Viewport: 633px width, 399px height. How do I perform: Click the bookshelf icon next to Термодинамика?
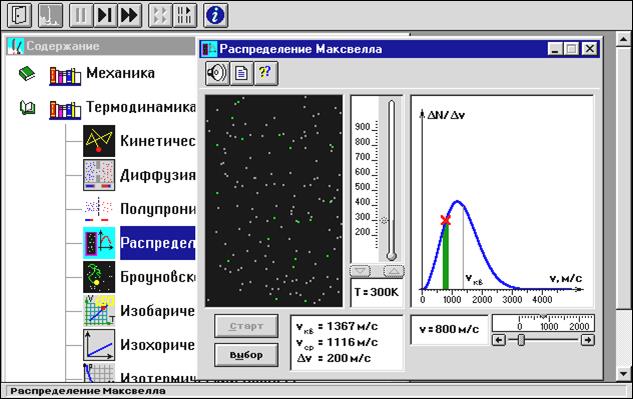point(65,110)
